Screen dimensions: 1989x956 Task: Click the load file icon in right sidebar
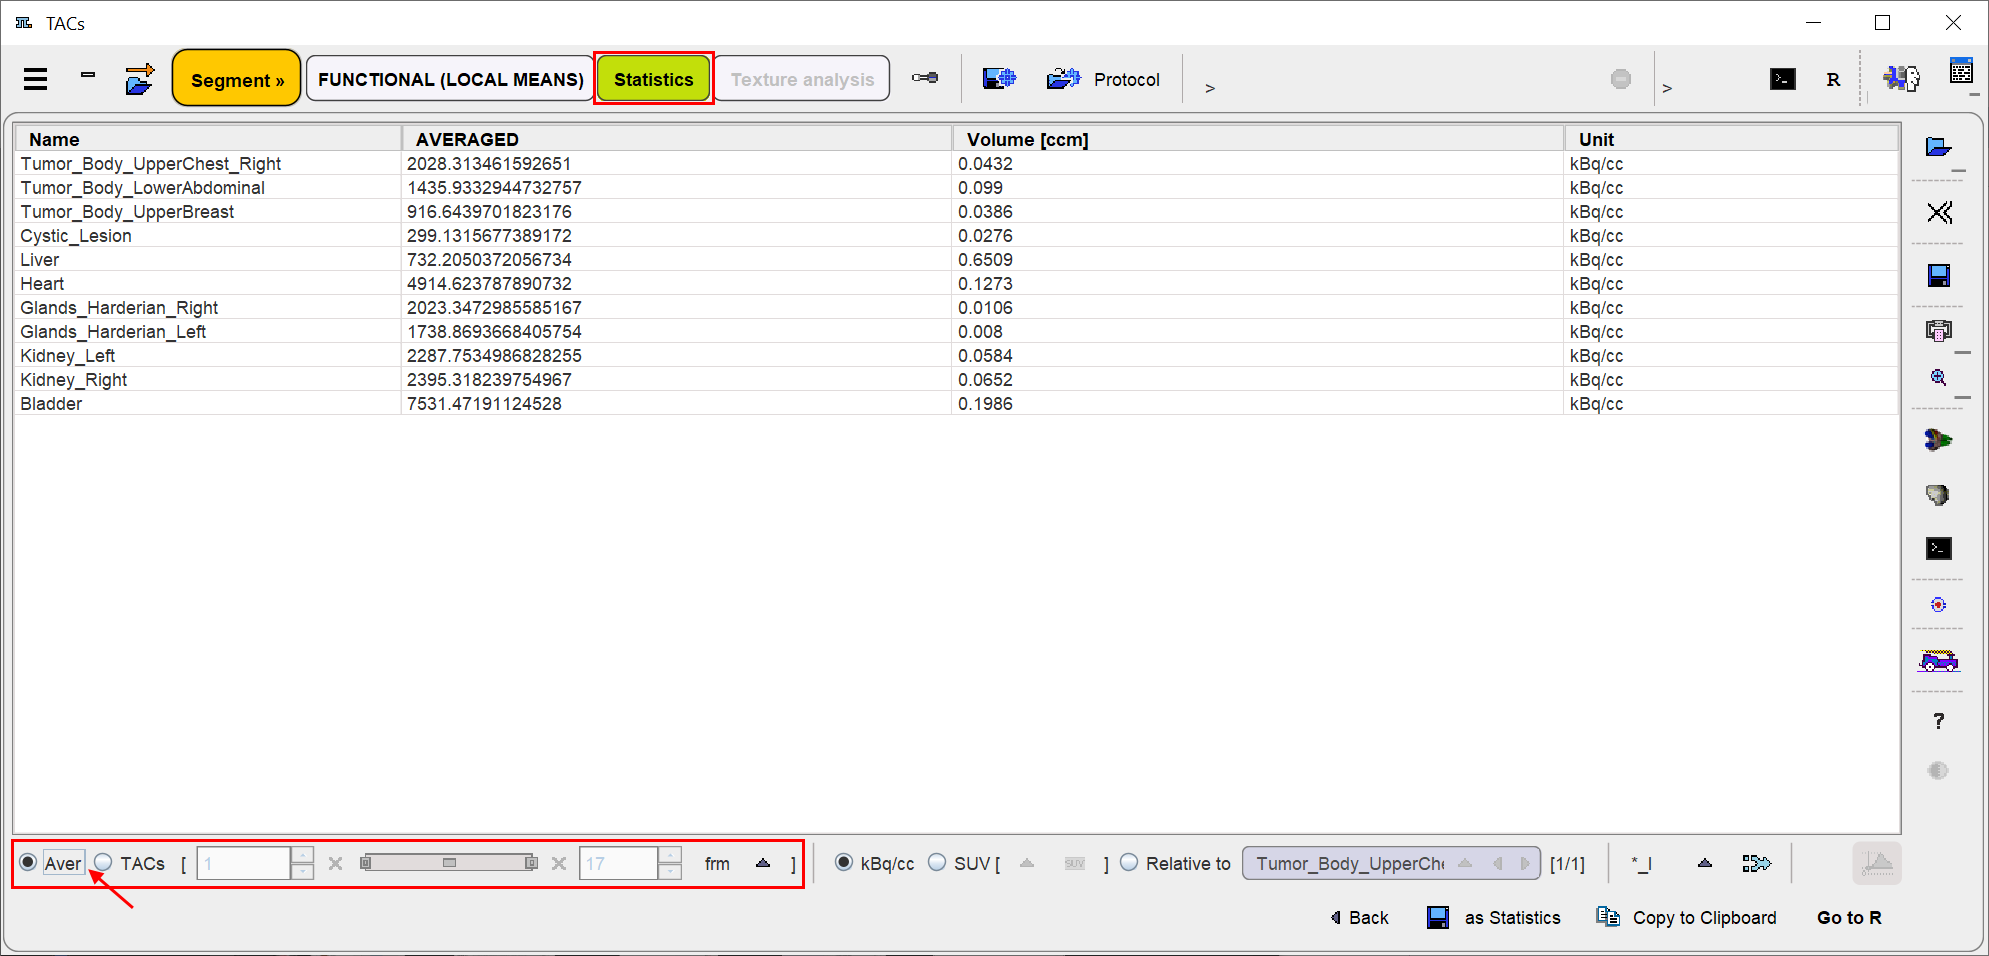pyautogui.click(x=1939, y=148)
